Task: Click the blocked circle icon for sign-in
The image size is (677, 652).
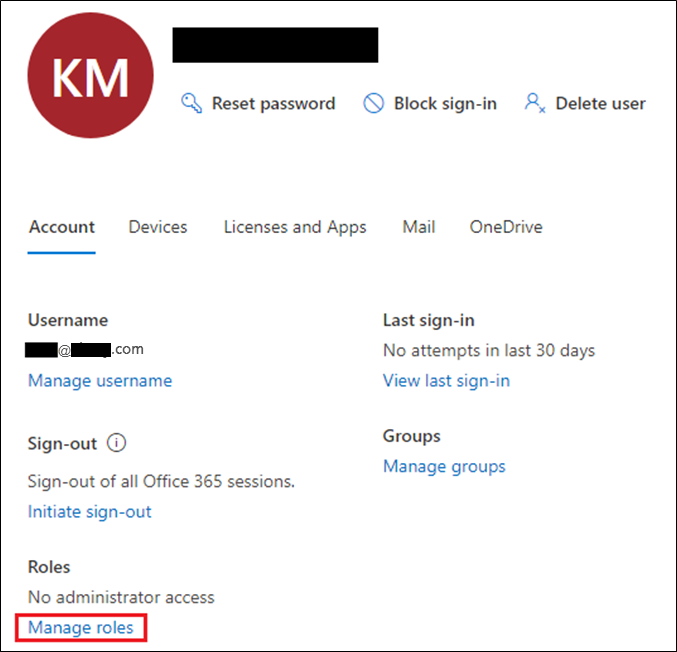Action: pyautogui.click(x=373, y=103)
